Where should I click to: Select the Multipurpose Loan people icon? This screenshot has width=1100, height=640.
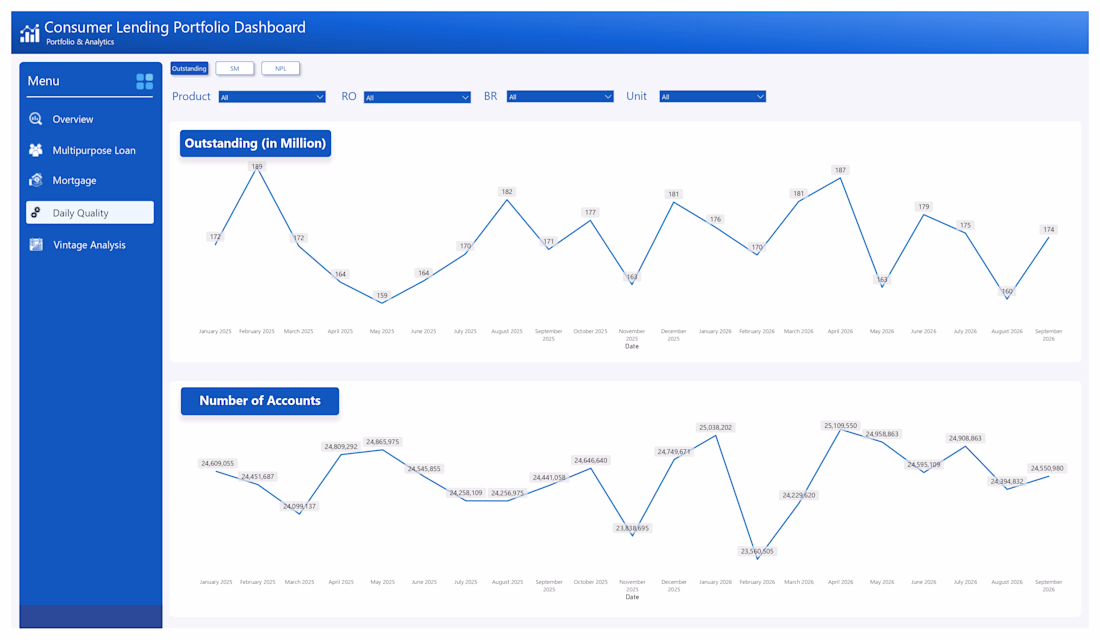coord(36,149)
